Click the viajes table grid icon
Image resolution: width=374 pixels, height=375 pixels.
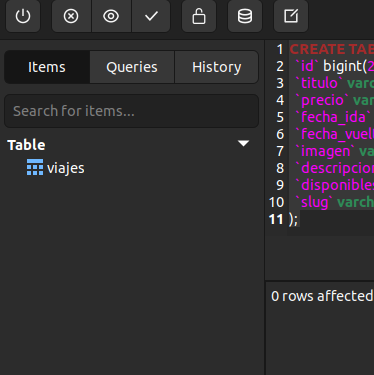[35, 167]
